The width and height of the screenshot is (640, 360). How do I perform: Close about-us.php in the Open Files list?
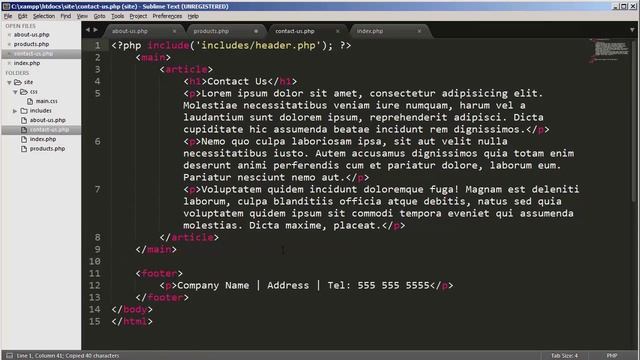click(9, 35)
